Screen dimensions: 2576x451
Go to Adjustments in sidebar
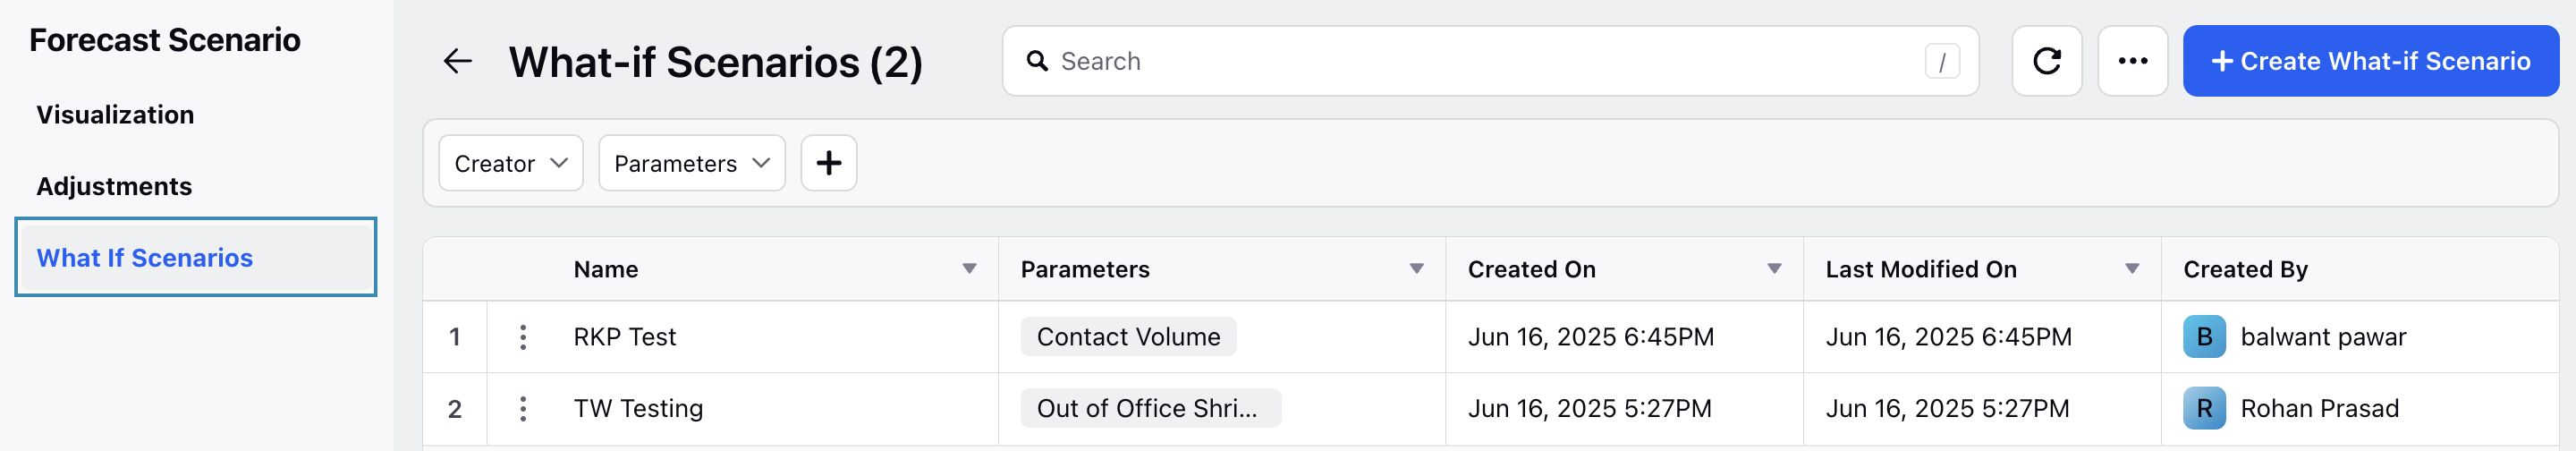point(114,187)
